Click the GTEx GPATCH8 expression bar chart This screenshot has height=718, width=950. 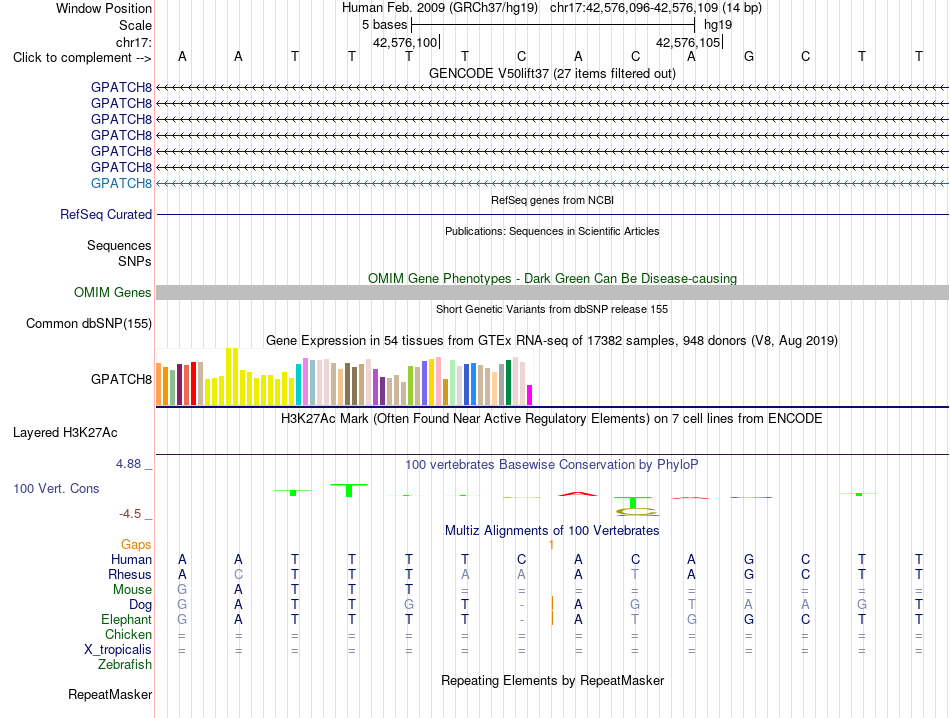click(344, 376)
